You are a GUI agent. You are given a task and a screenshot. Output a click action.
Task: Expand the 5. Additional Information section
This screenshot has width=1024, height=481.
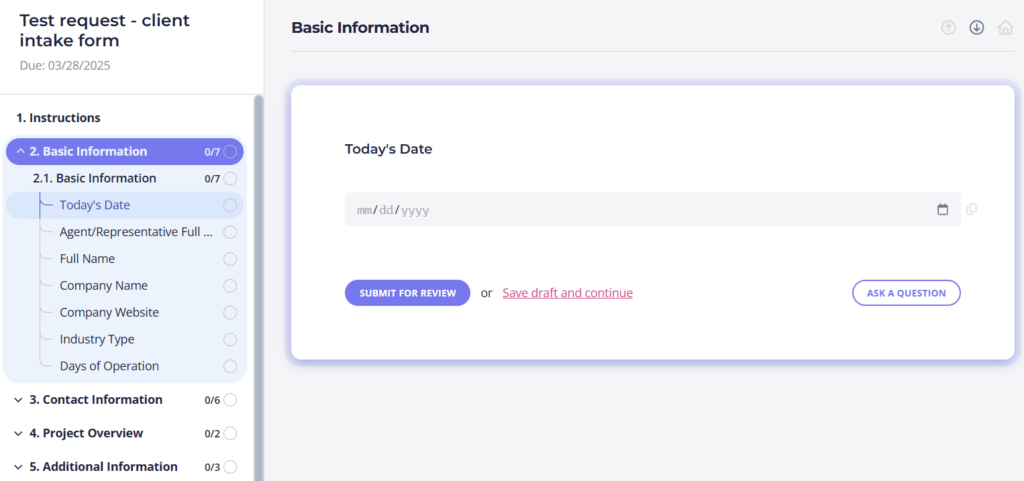point(19,467)
